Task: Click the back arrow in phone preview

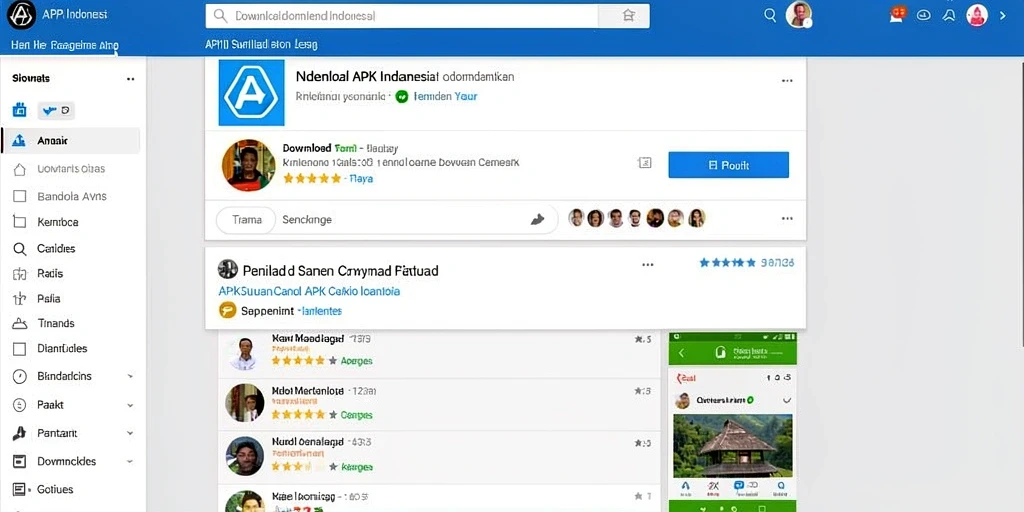Action: (681, 353)
